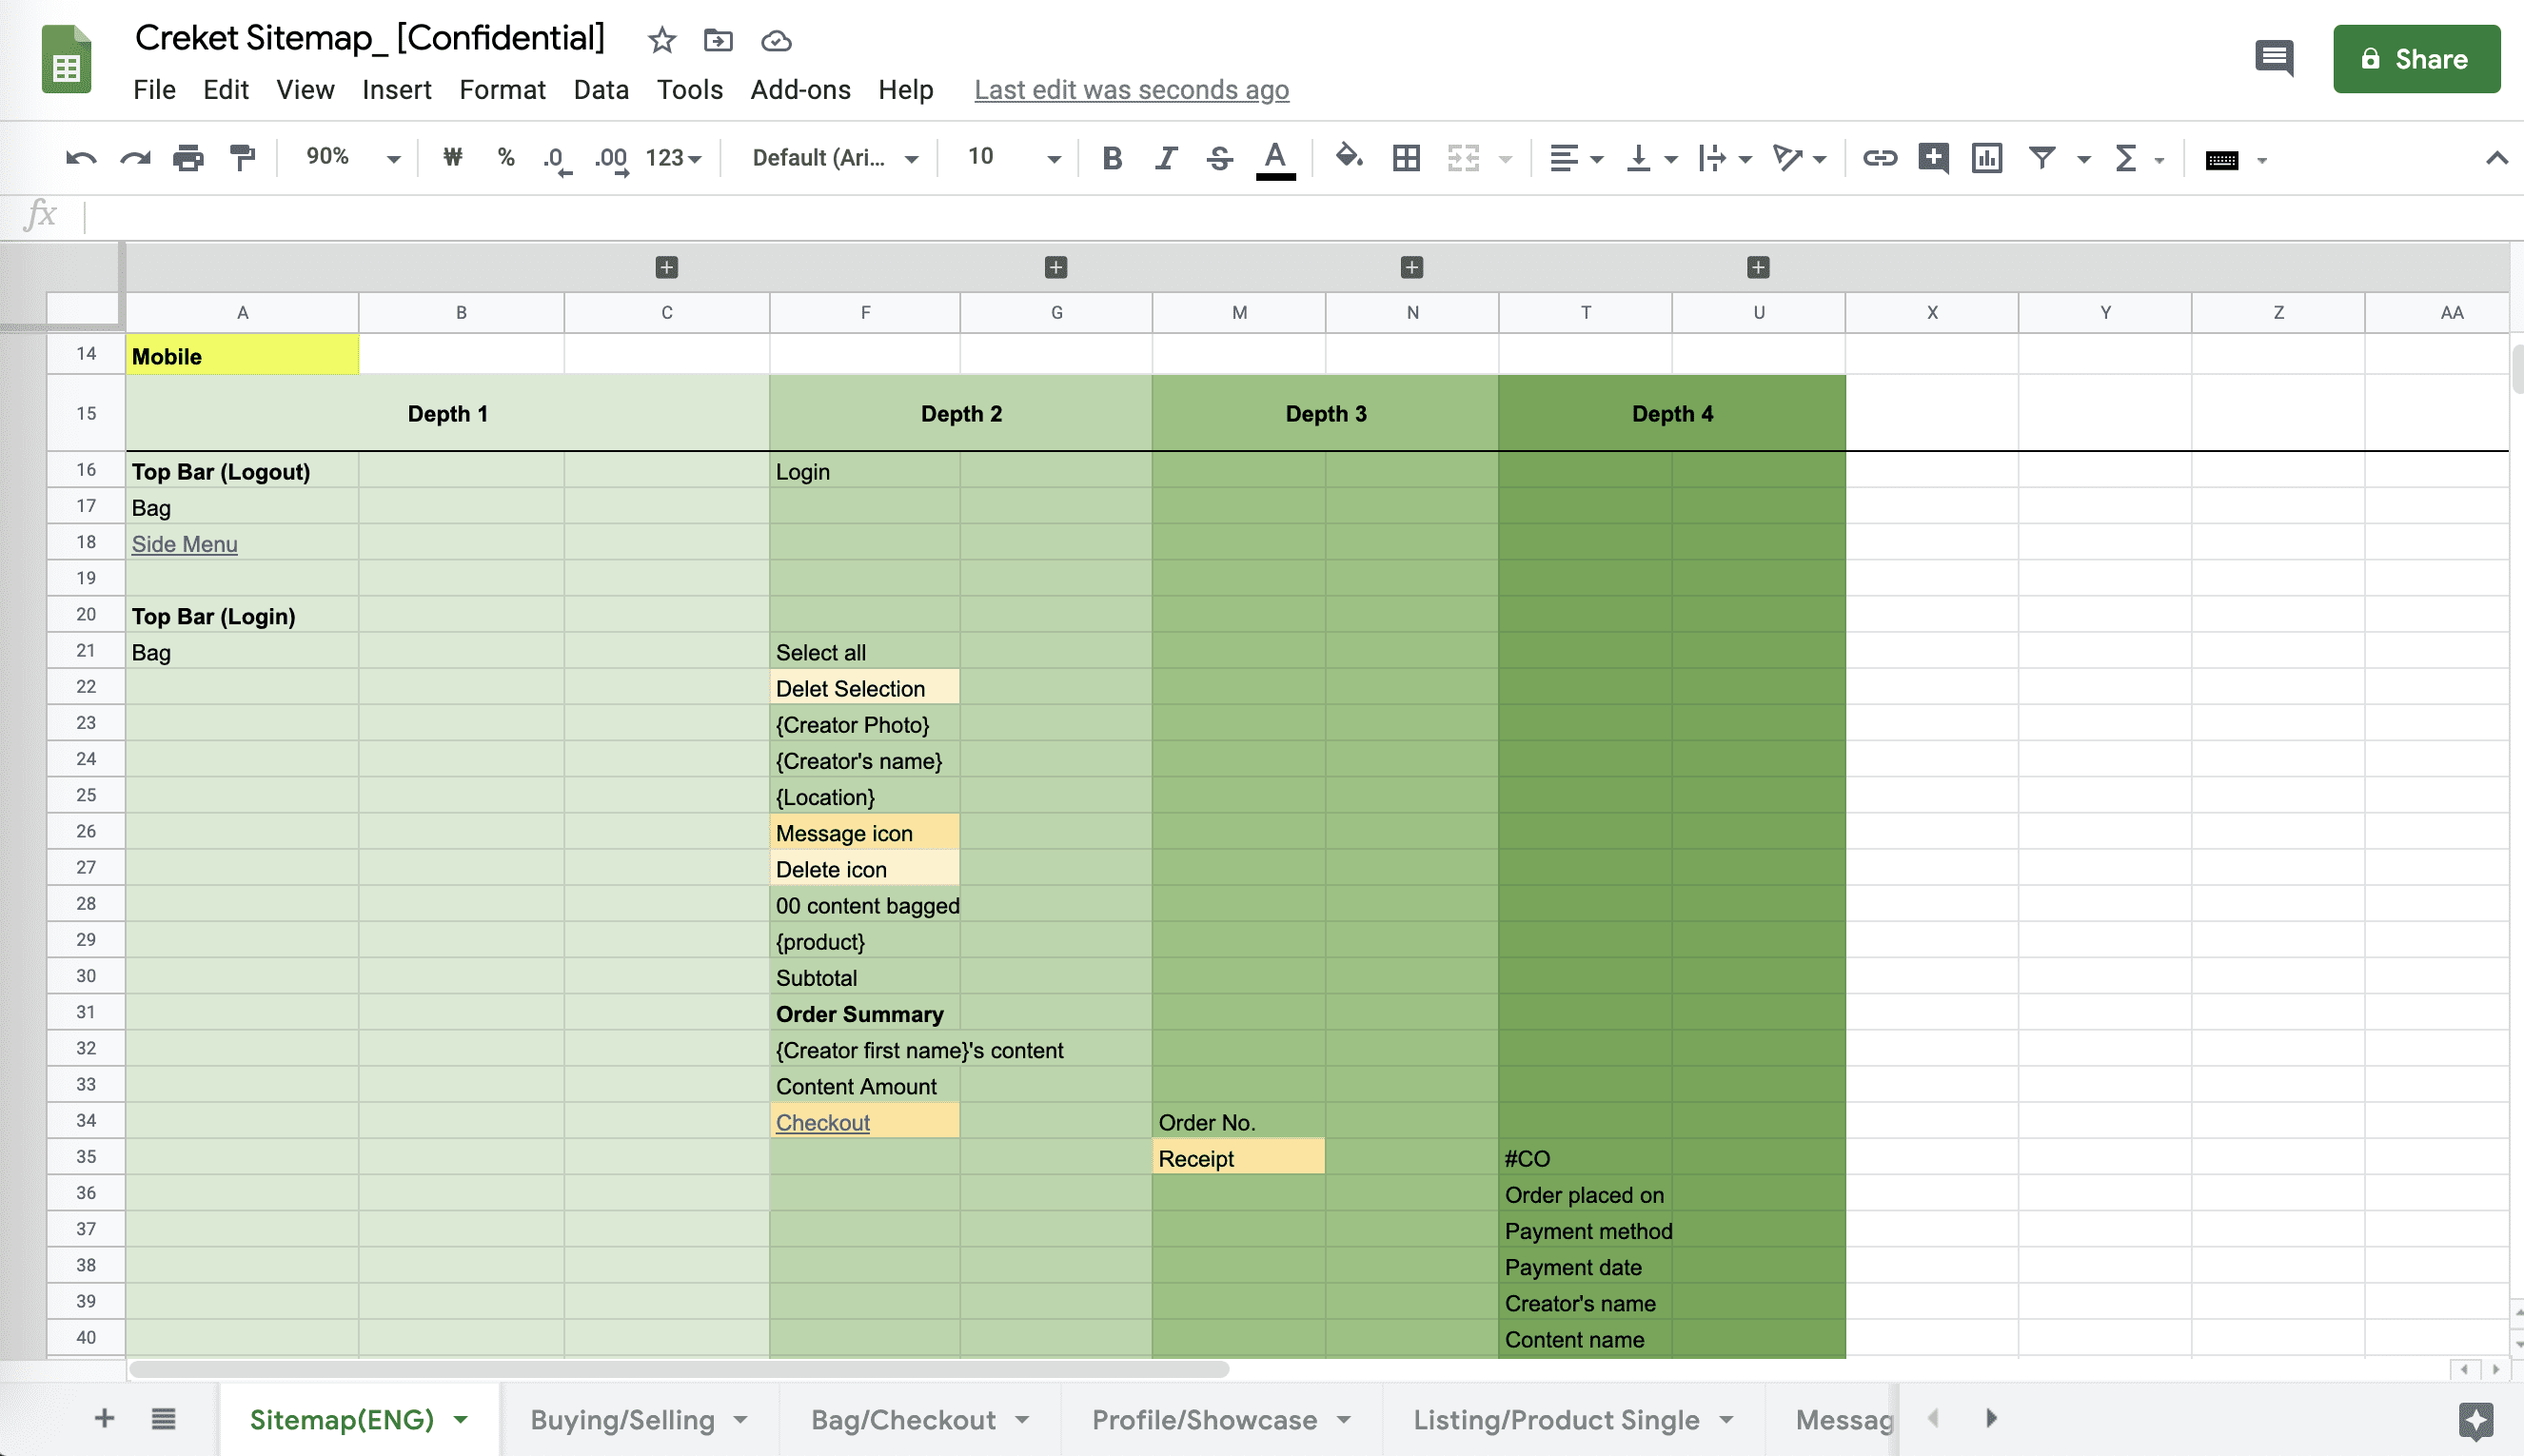Expand the column group above column G

tap(1056, 267)
